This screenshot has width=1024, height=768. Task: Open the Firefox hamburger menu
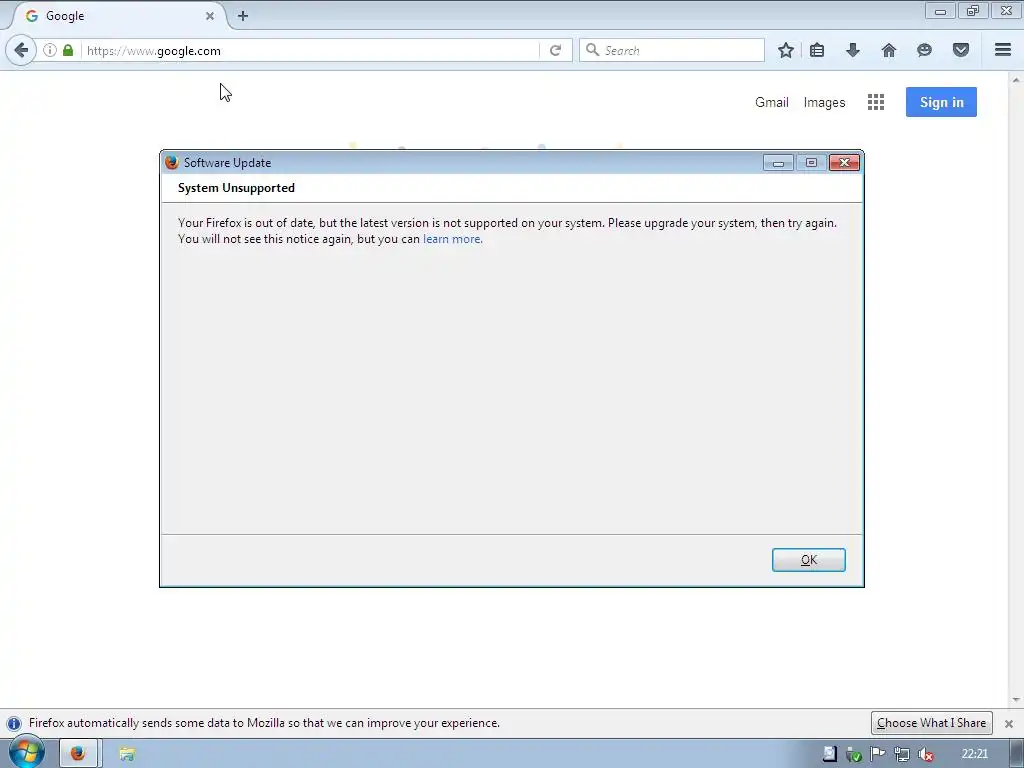(x=1002, y=50)
